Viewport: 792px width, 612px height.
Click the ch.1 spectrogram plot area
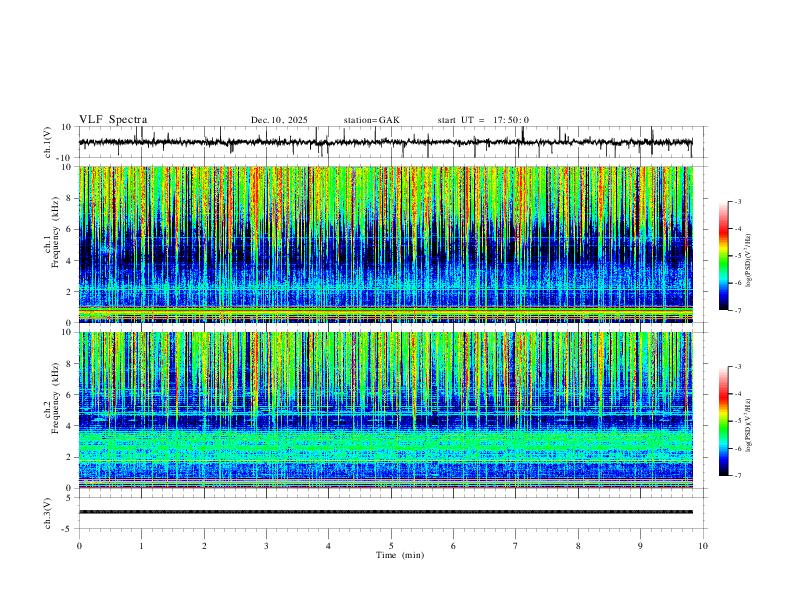tap(385, 244)
